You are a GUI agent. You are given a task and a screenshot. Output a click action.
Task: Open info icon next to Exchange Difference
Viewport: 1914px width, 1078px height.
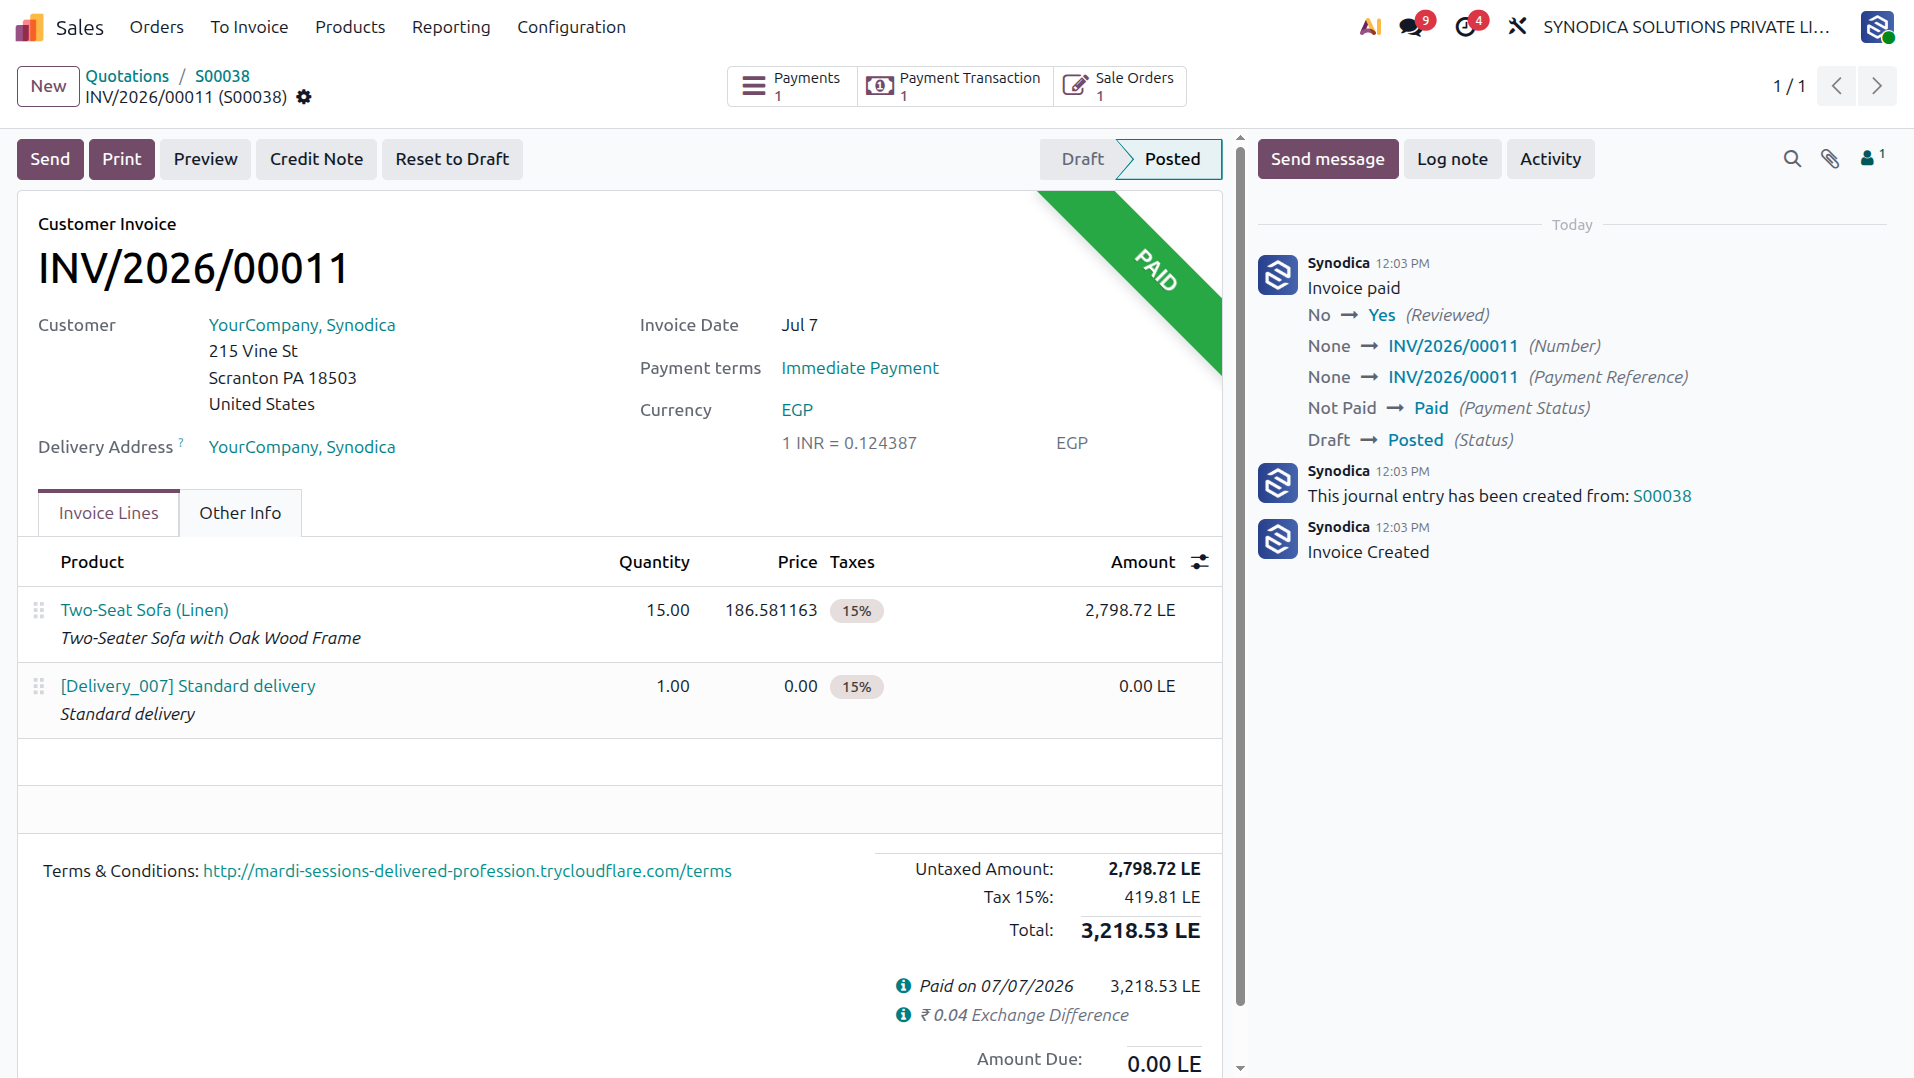click(x=903, y=1015)
